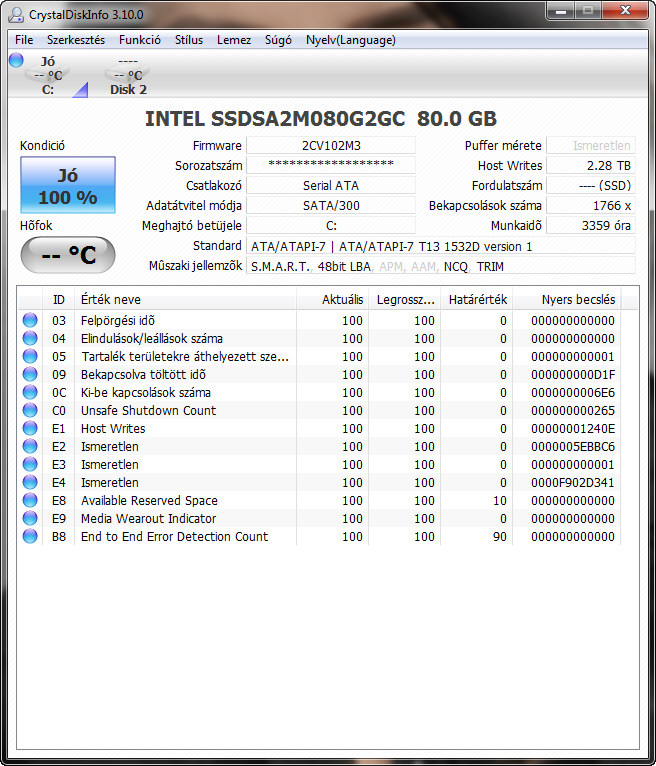Open the Nyelv(Language) menu
Viewport: 656px width, 766px height.
(x=351, y=40)
